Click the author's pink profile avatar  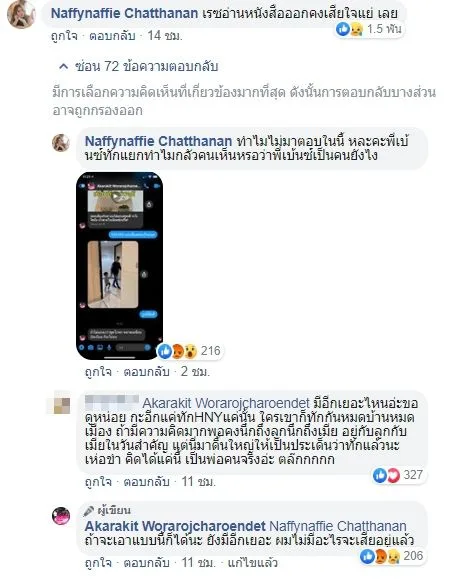tap(61, 516)
